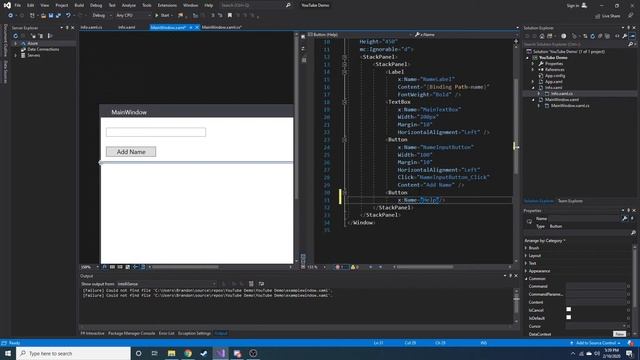
Task: Toggle word wrap icon in Output panel
Action: (x=261, y=284)
